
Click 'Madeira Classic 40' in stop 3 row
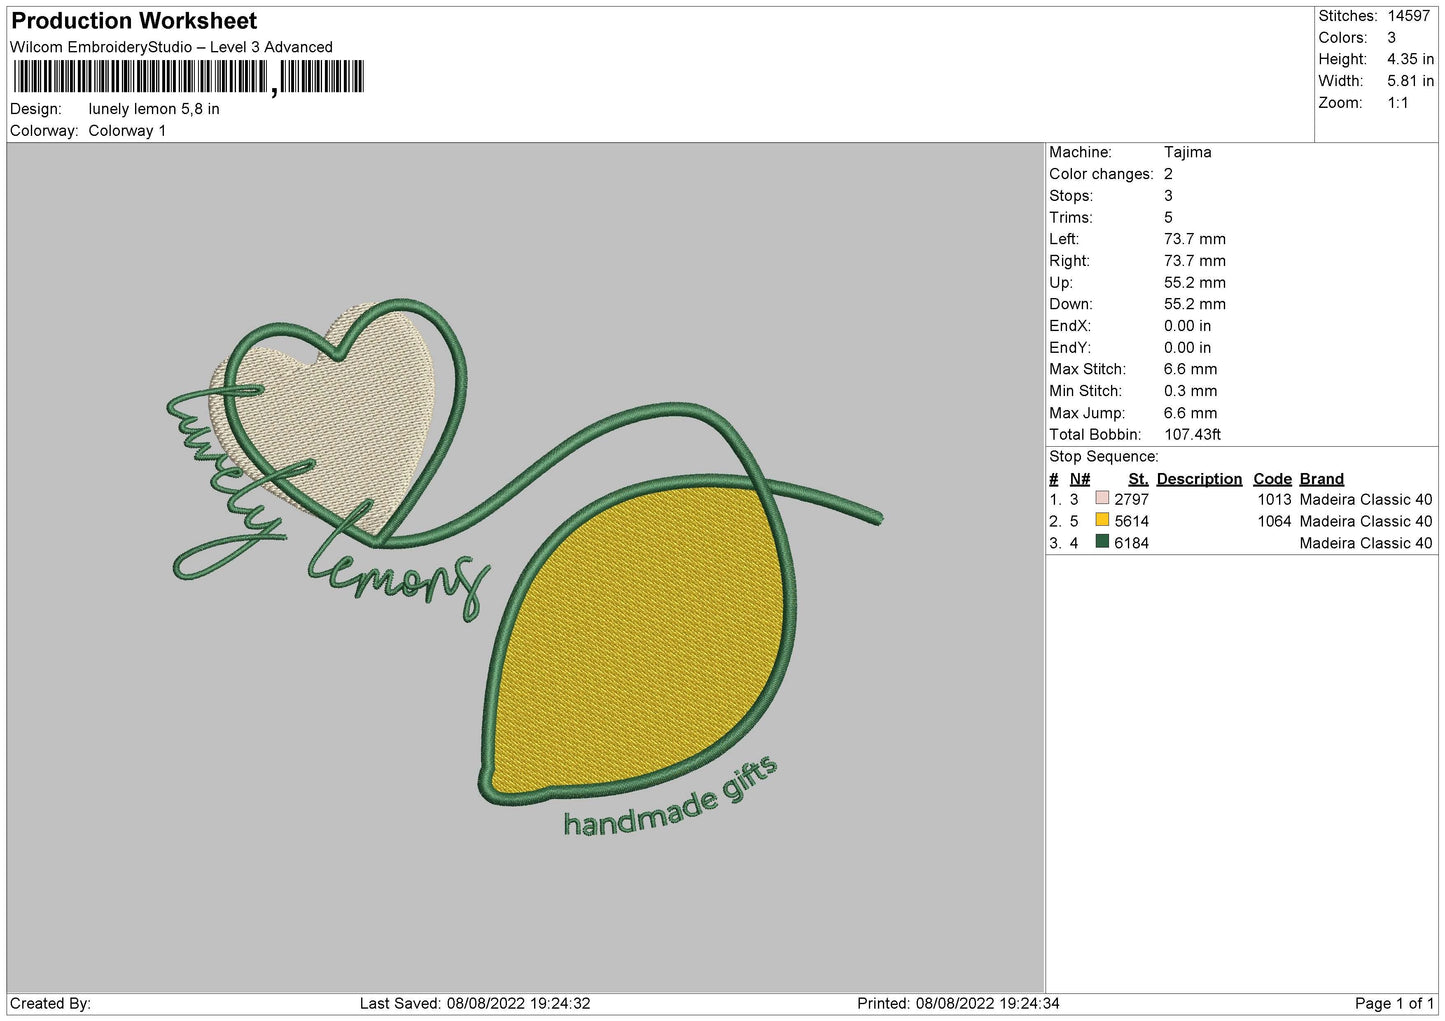point(1366,544)
